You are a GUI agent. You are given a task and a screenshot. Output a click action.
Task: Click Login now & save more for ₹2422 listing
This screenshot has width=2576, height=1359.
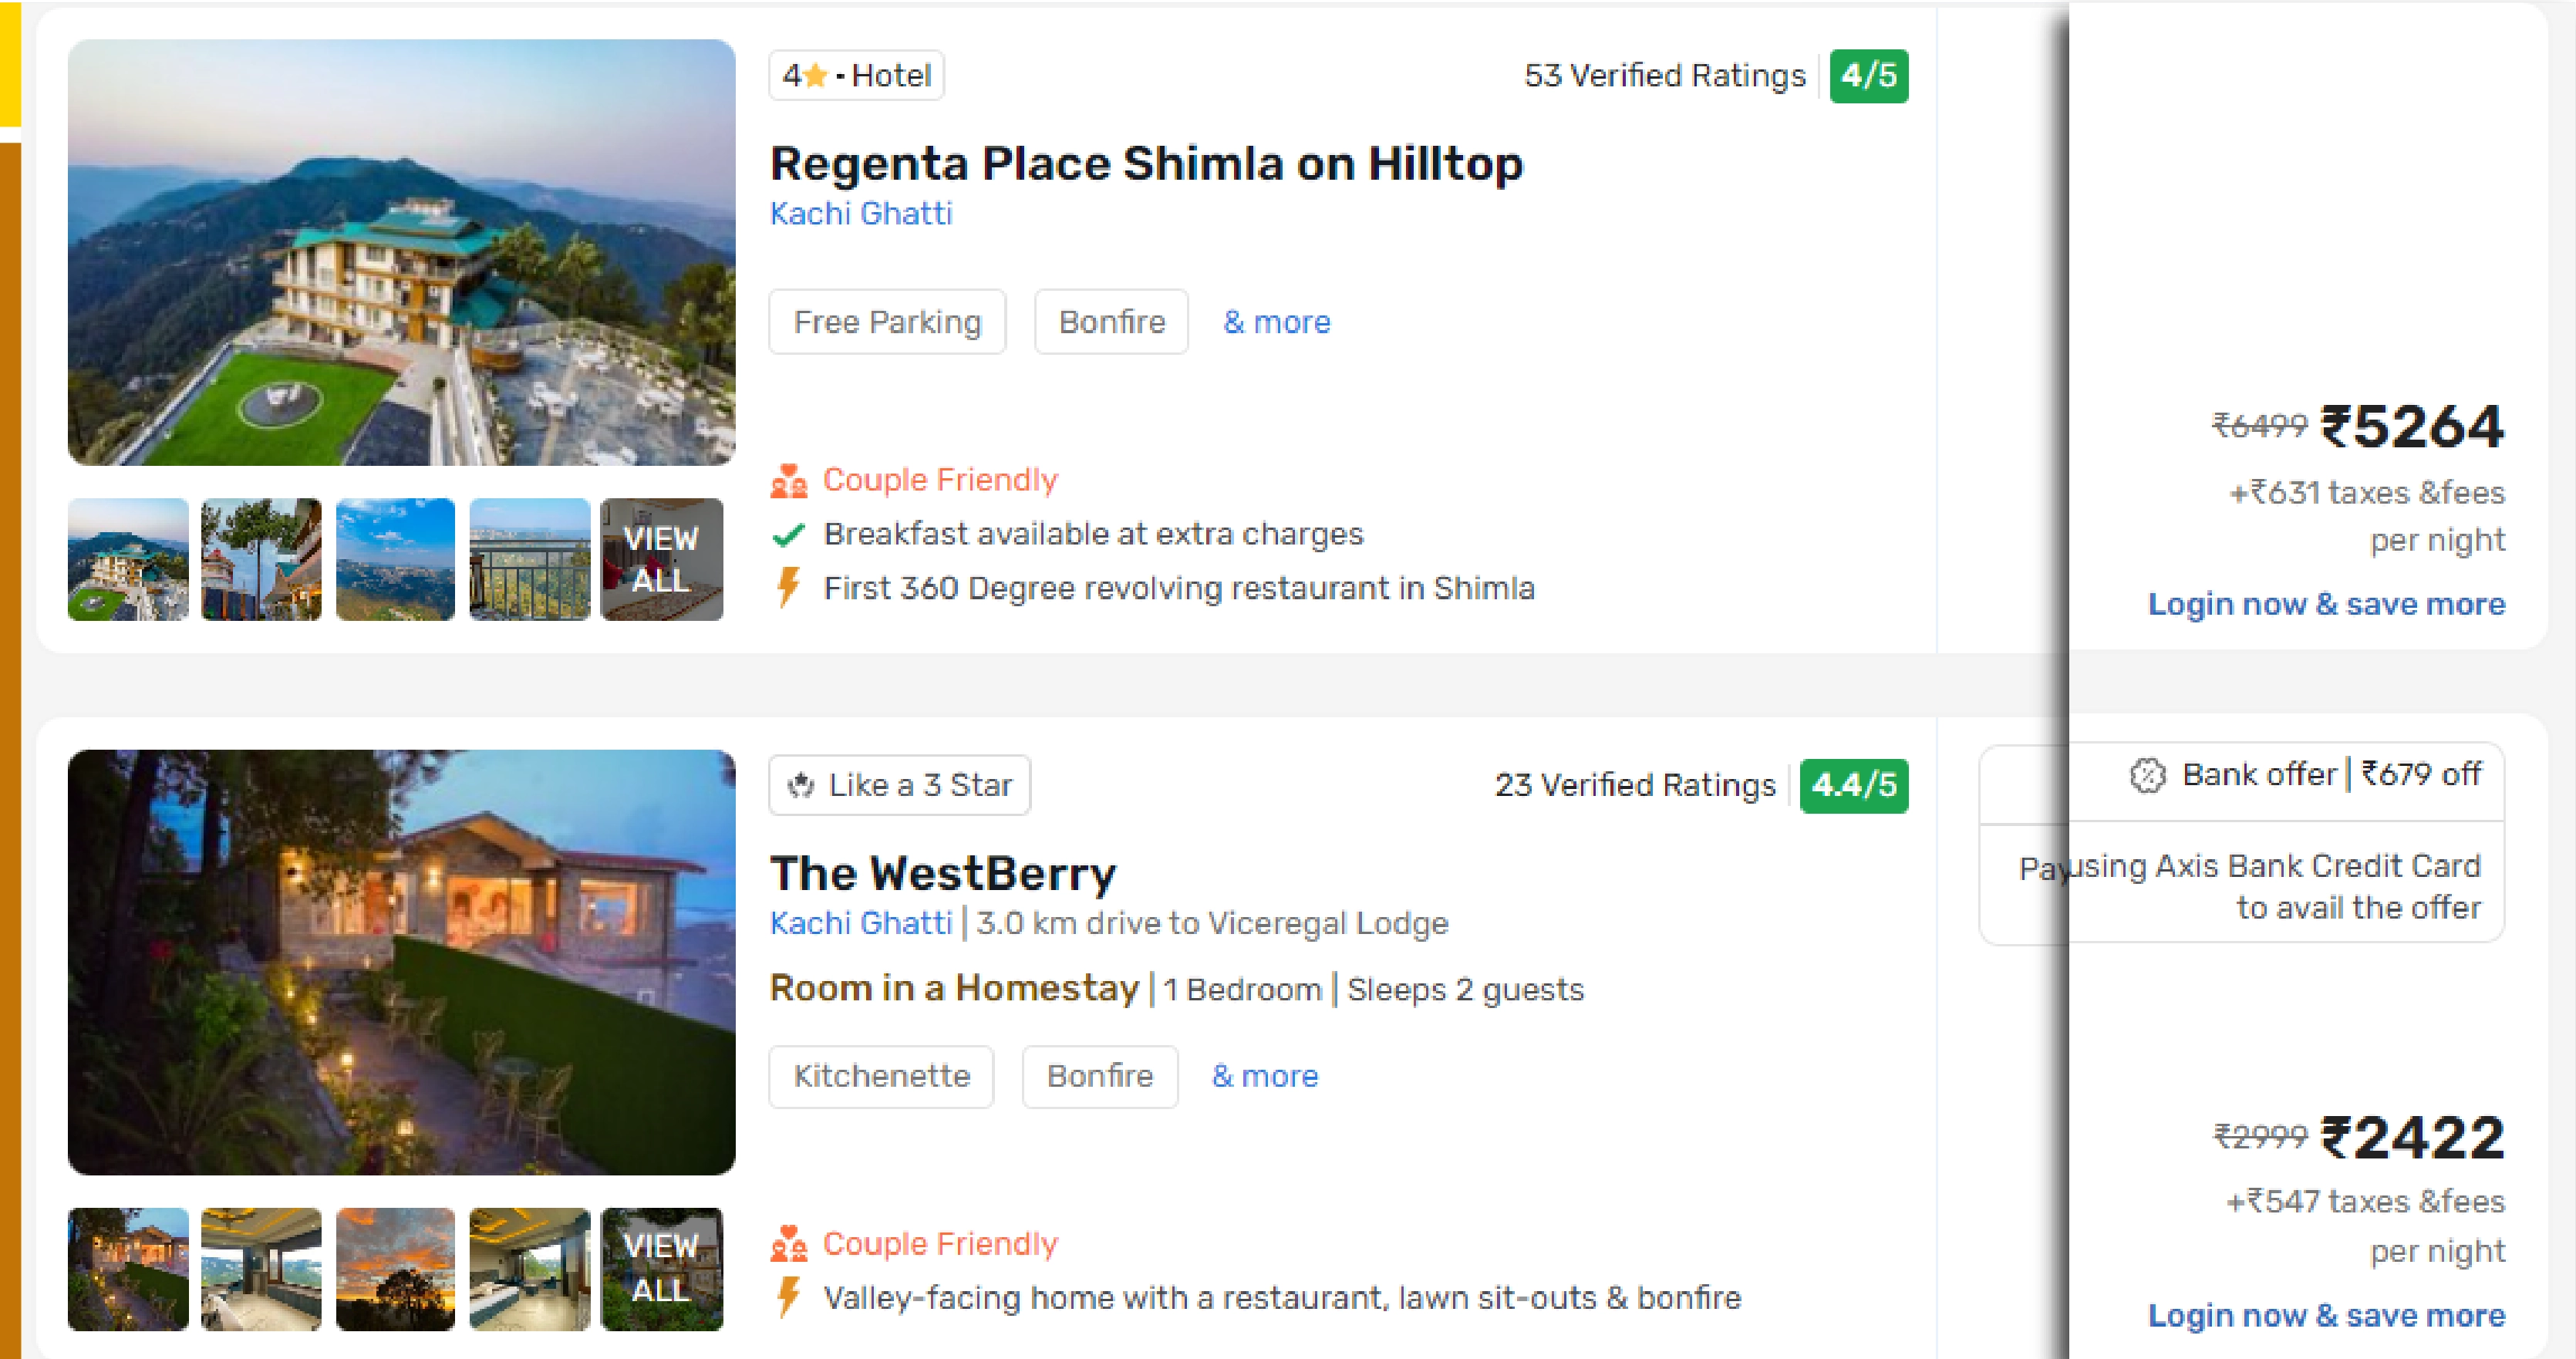(2325, 1315)
